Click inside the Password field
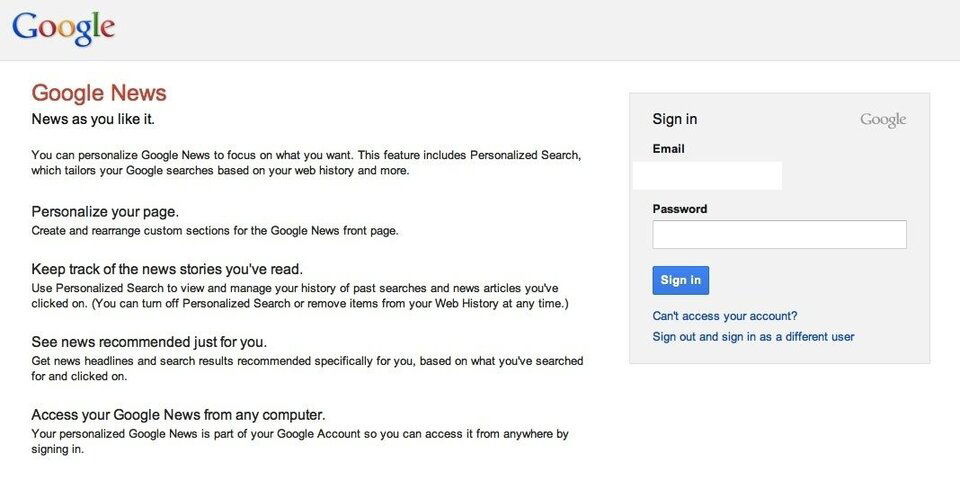The image size is (960, 480). tap(779, 234)
